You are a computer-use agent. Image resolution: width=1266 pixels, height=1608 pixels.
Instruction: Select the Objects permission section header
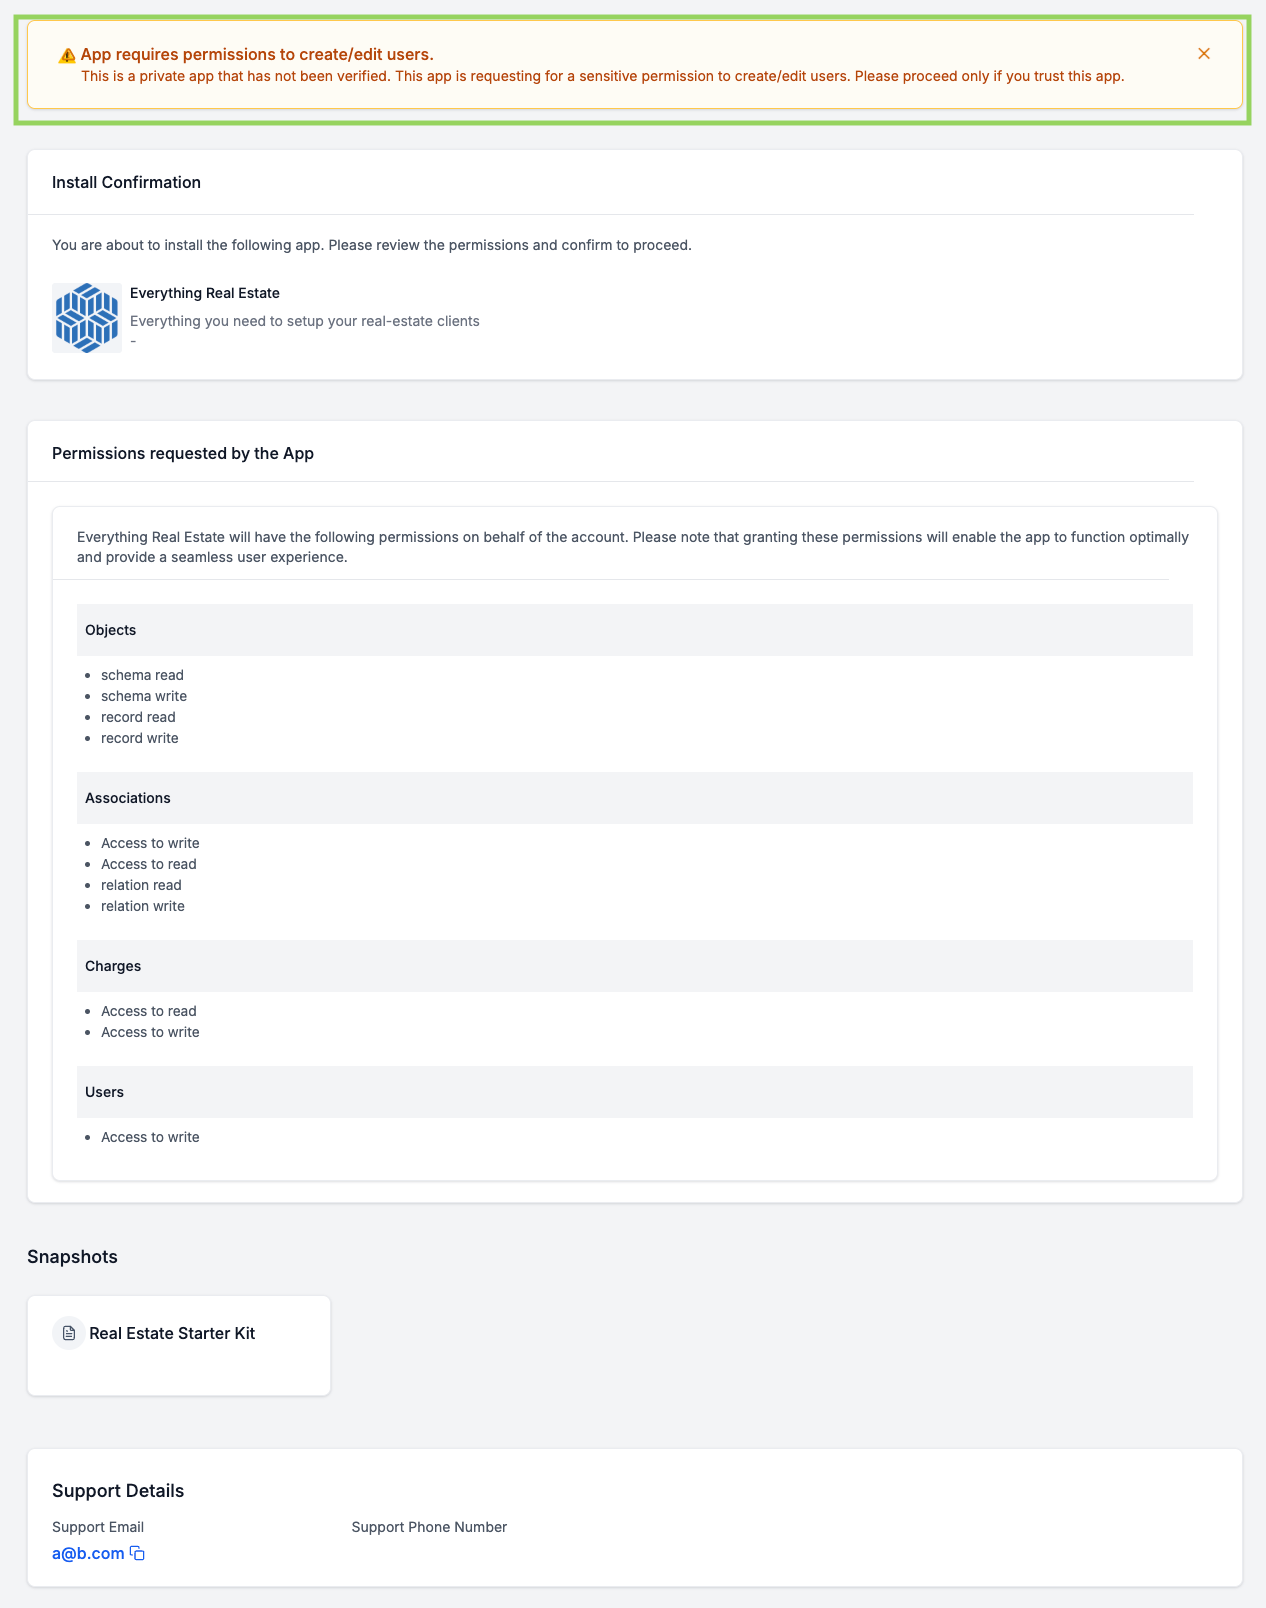pos(635,630)
